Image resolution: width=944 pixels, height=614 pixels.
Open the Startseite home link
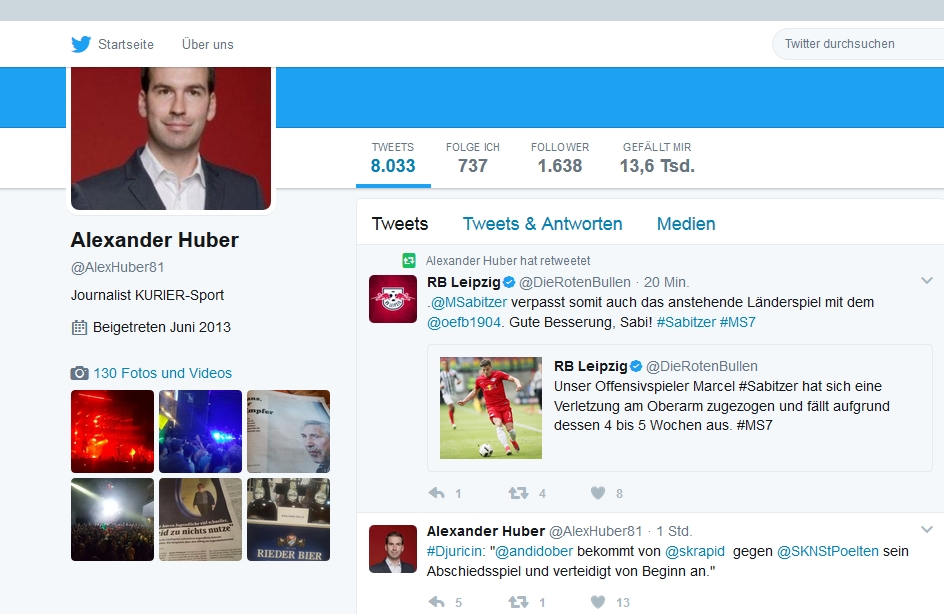pos(126,45)
